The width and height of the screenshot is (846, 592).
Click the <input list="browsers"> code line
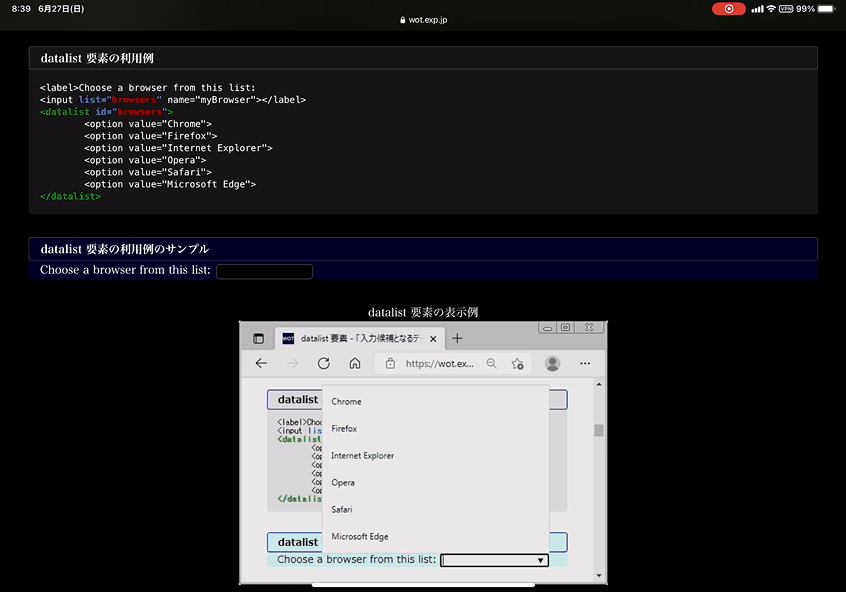point(173,100)
